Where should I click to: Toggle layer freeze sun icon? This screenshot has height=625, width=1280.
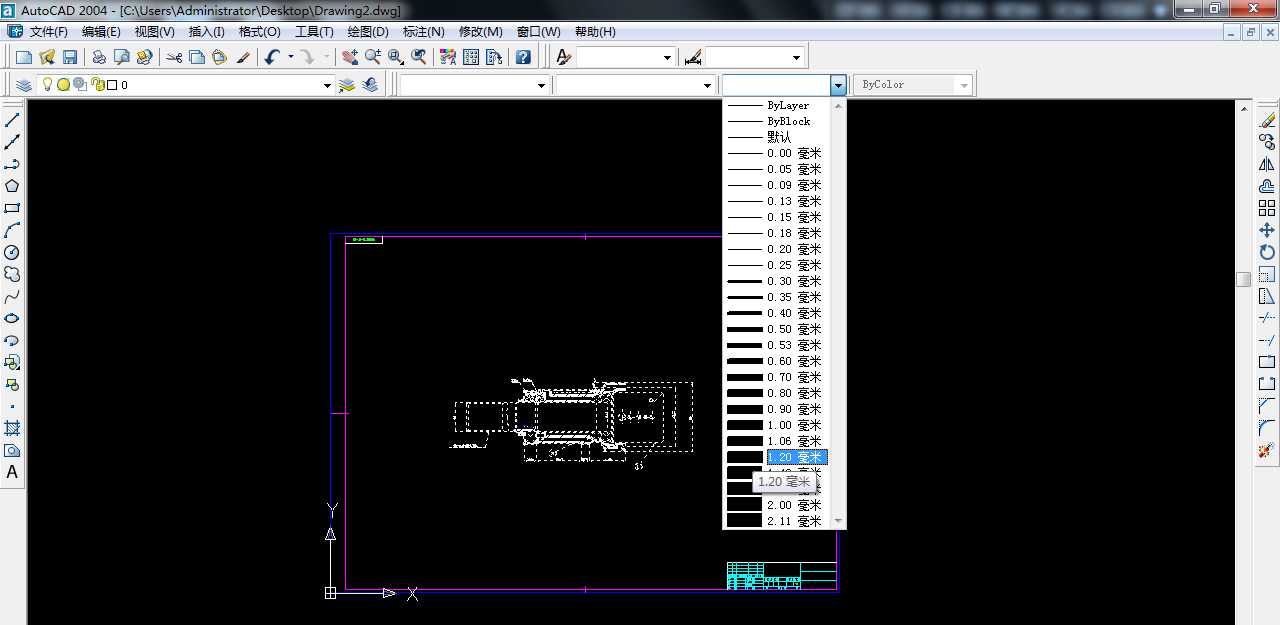(x=63, y=85)
